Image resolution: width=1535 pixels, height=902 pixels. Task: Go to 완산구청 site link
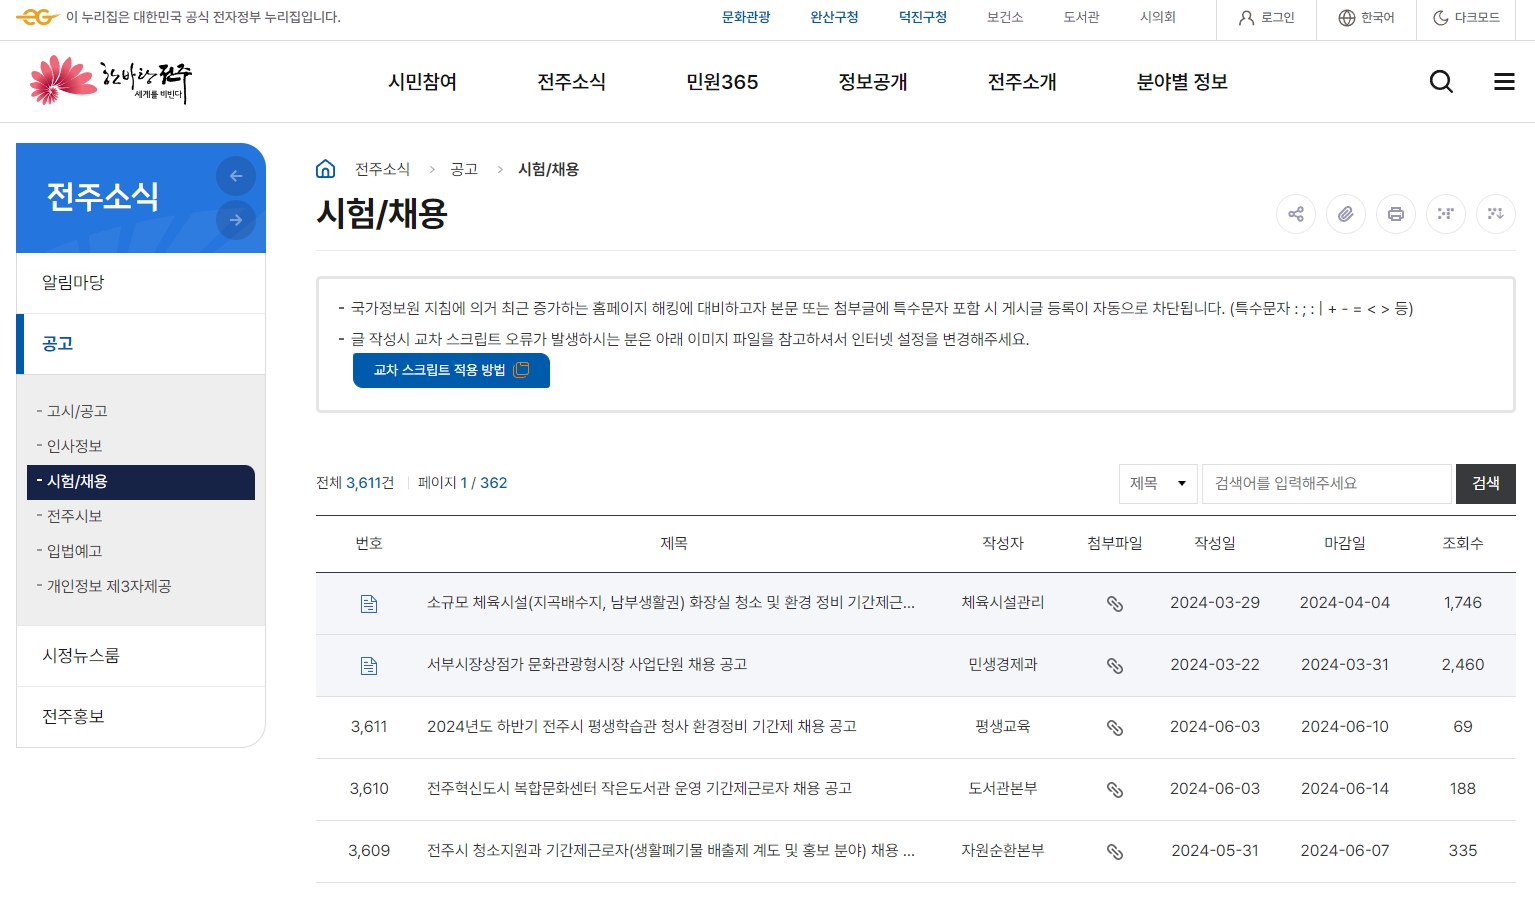[834, 17]
